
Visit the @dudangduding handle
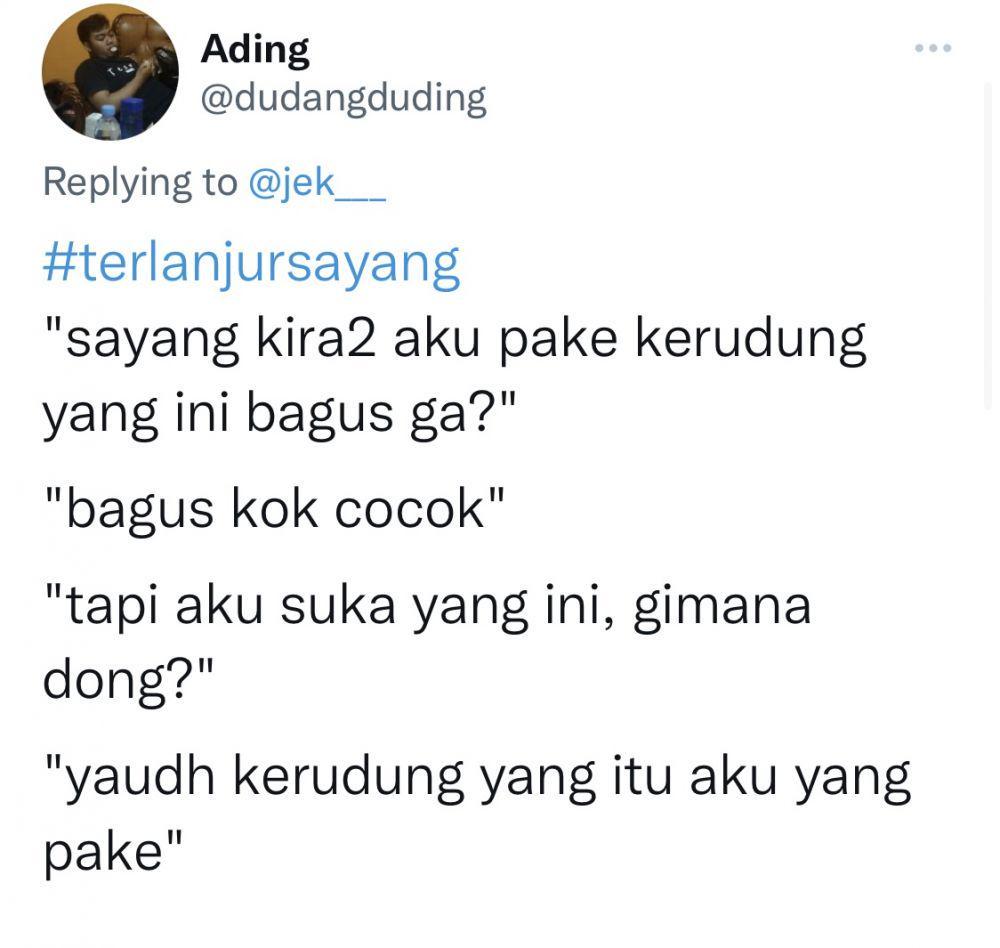pyautogui.click(x=344, y=100)
